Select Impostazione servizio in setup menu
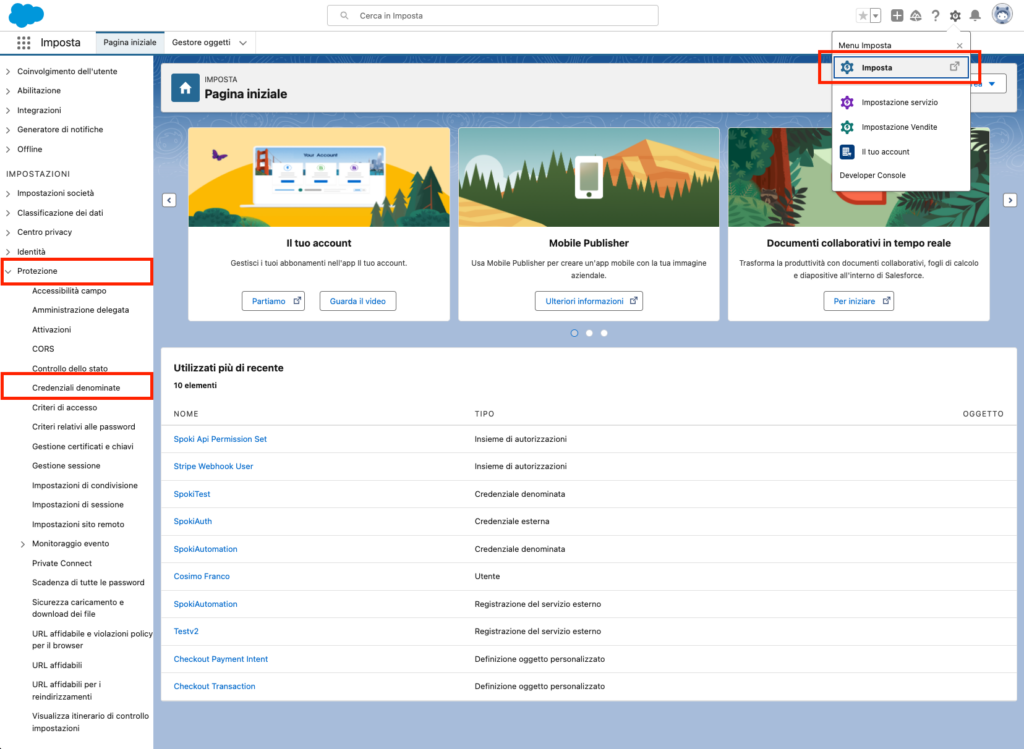Viewport: 1024px width, 749px height. point(899,102)
